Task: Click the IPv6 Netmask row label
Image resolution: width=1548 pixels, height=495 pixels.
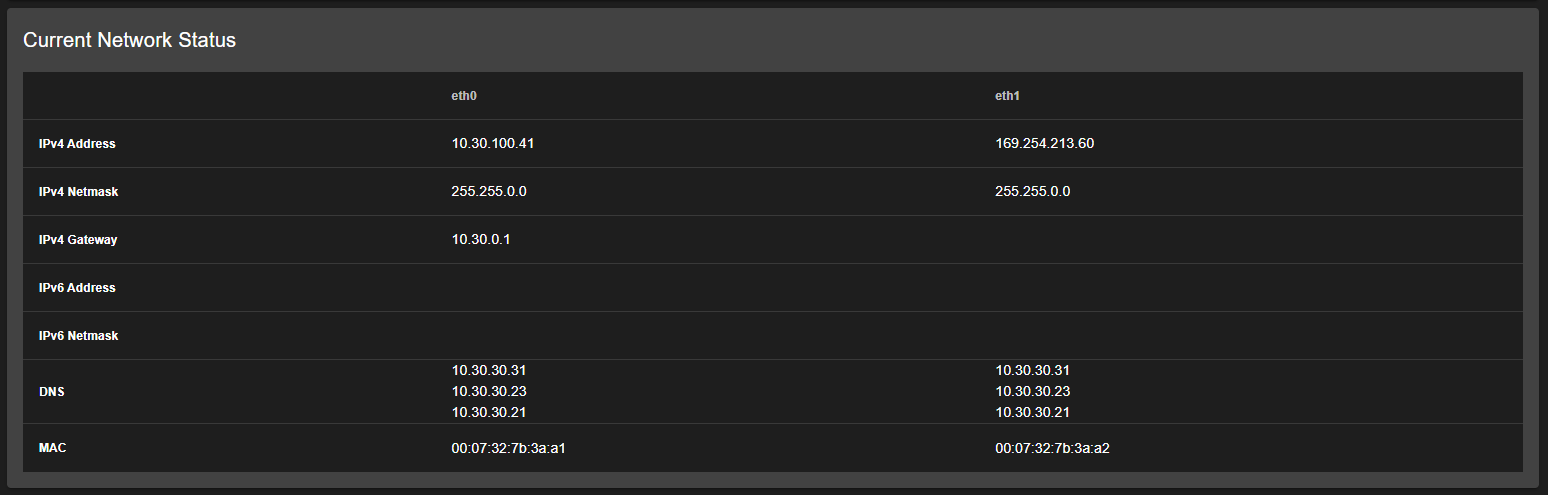Action: click(78, 336)
